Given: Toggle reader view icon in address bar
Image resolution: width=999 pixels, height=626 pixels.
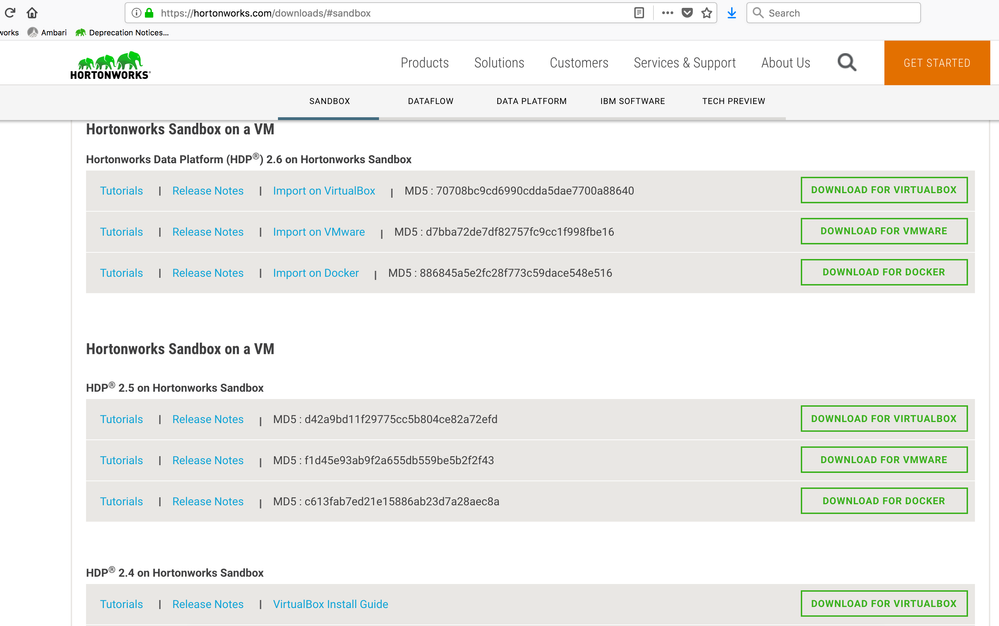Looking at the screenshot, I should click(639, 13).
